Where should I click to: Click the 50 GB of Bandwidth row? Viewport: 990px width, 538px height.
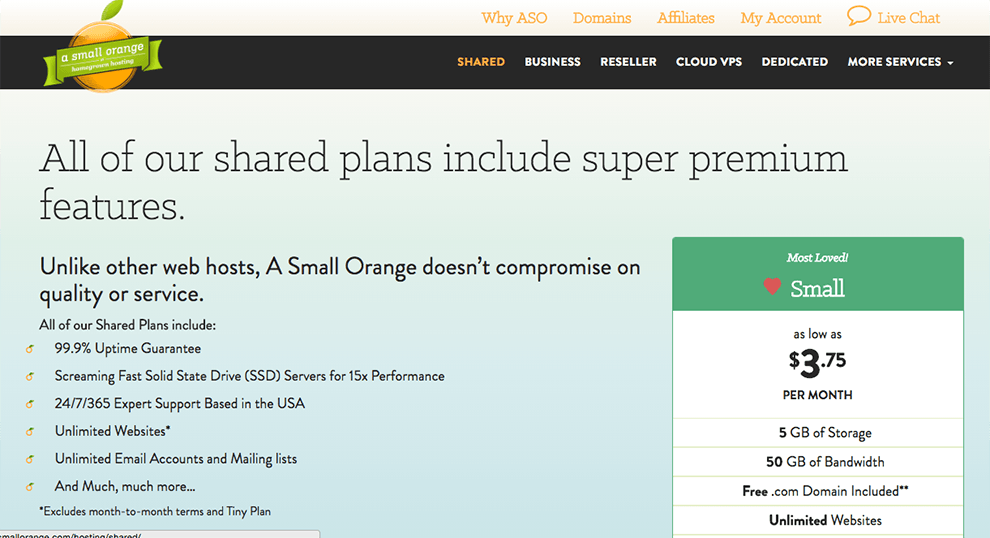(818, 462)
